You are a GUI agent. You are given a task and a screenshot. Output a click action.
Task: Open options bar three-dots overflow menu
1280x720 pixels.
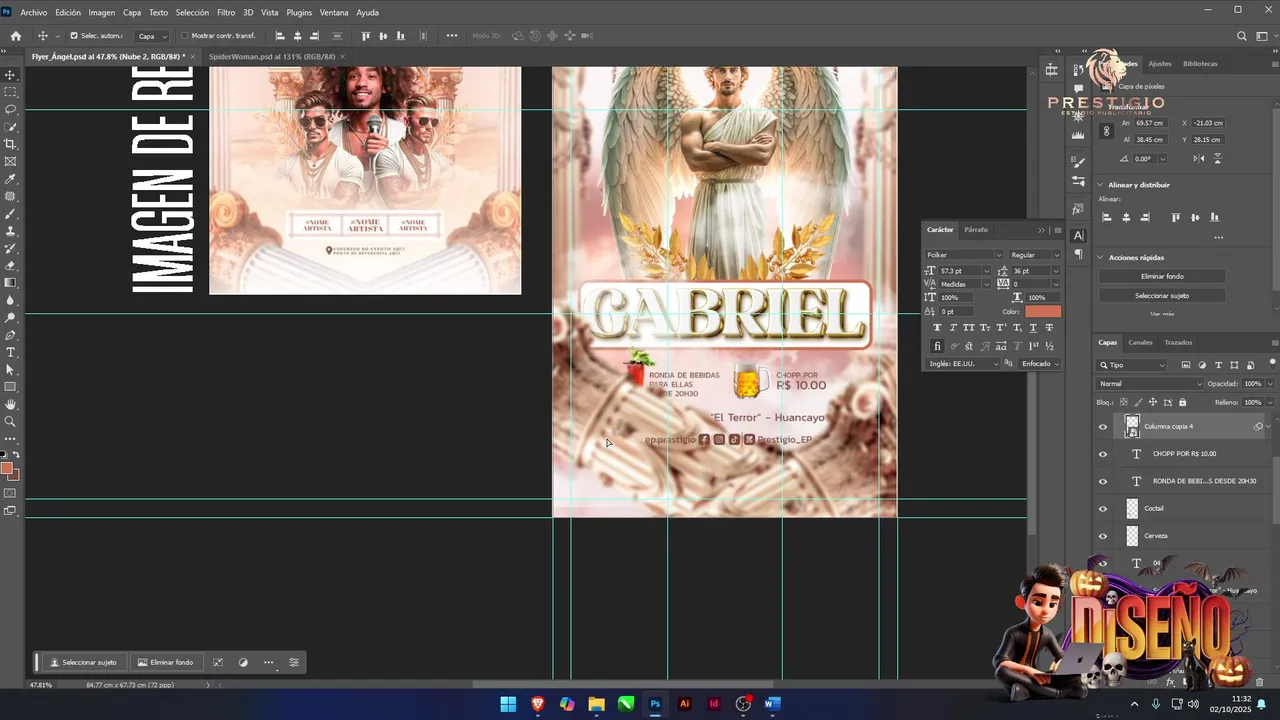coord(452,36)
